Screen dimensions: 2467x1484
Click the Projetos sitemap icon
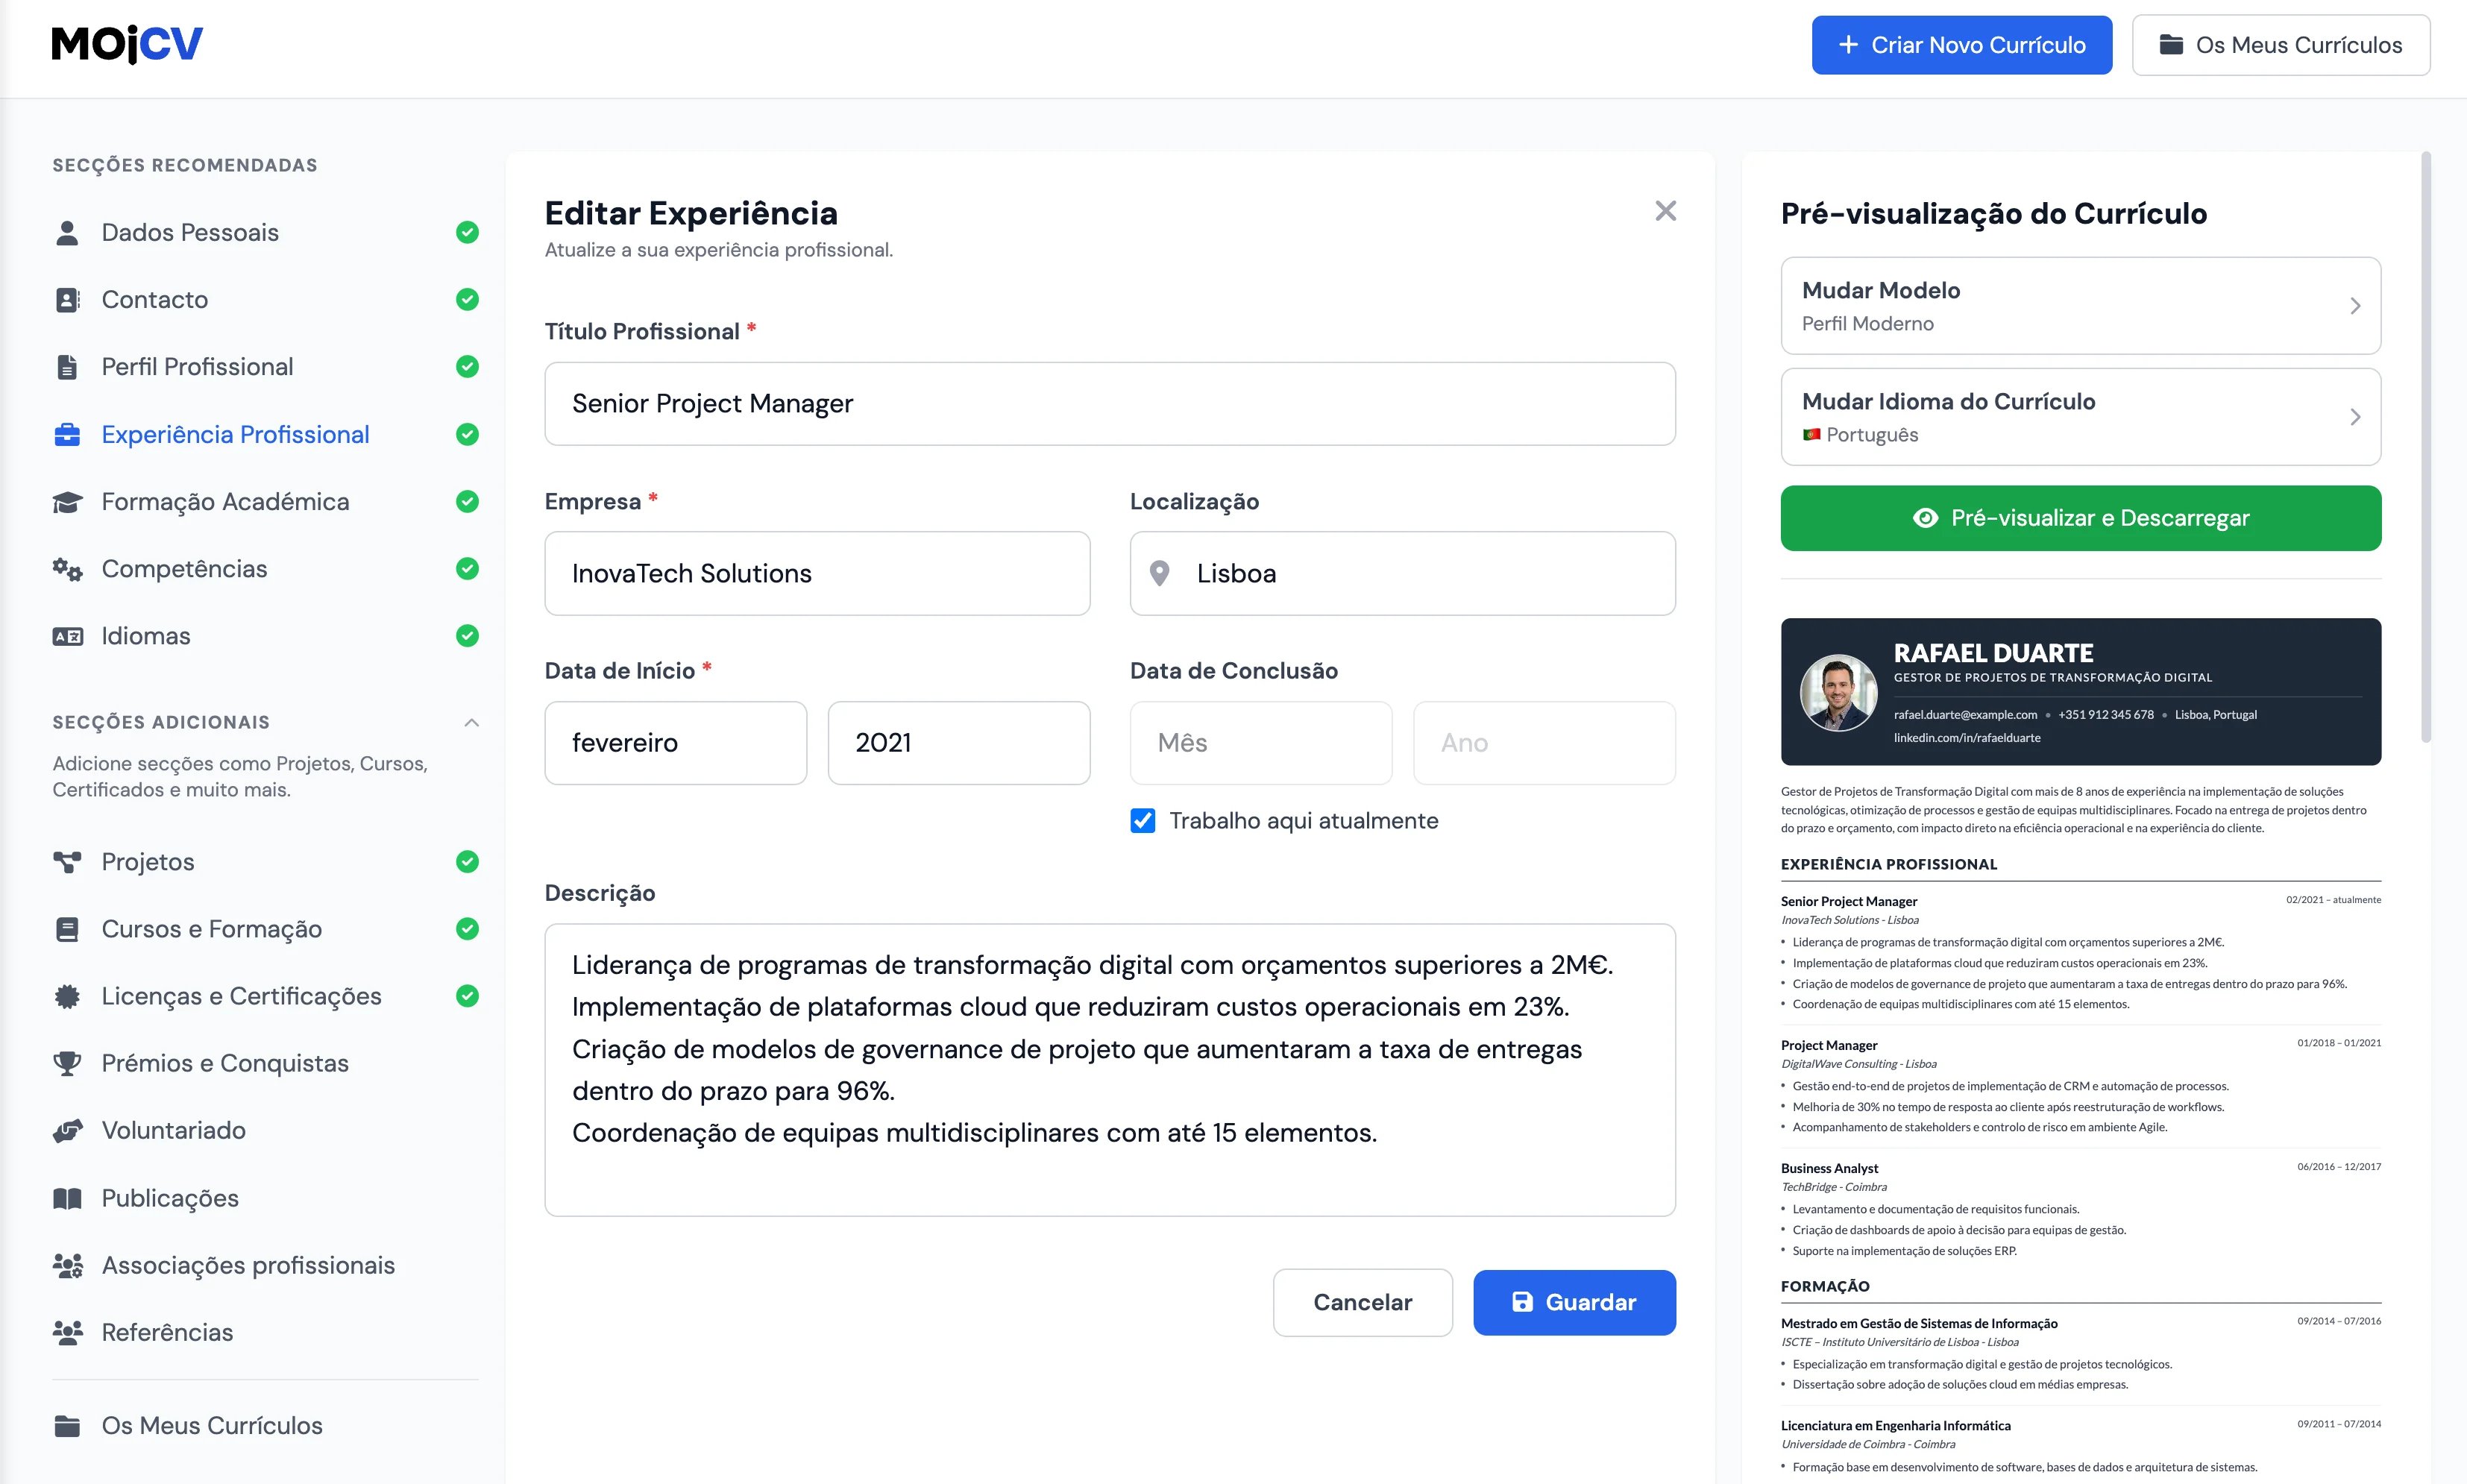pos(67,861)
